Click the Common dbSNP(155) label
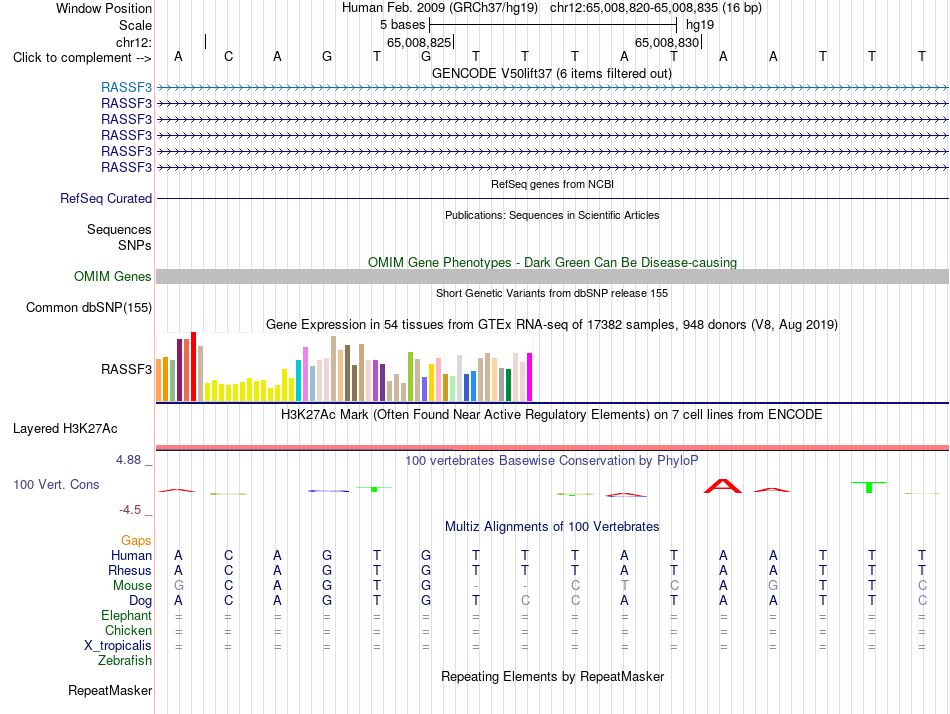Screen dimensions: 950x714 [x=88, y=307]
